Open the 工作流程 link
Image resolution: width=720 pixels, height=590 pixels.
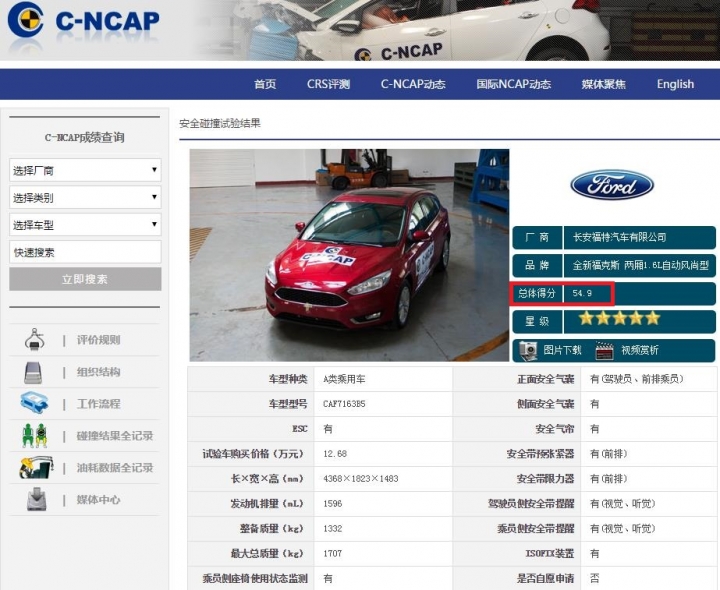(98, 404)
